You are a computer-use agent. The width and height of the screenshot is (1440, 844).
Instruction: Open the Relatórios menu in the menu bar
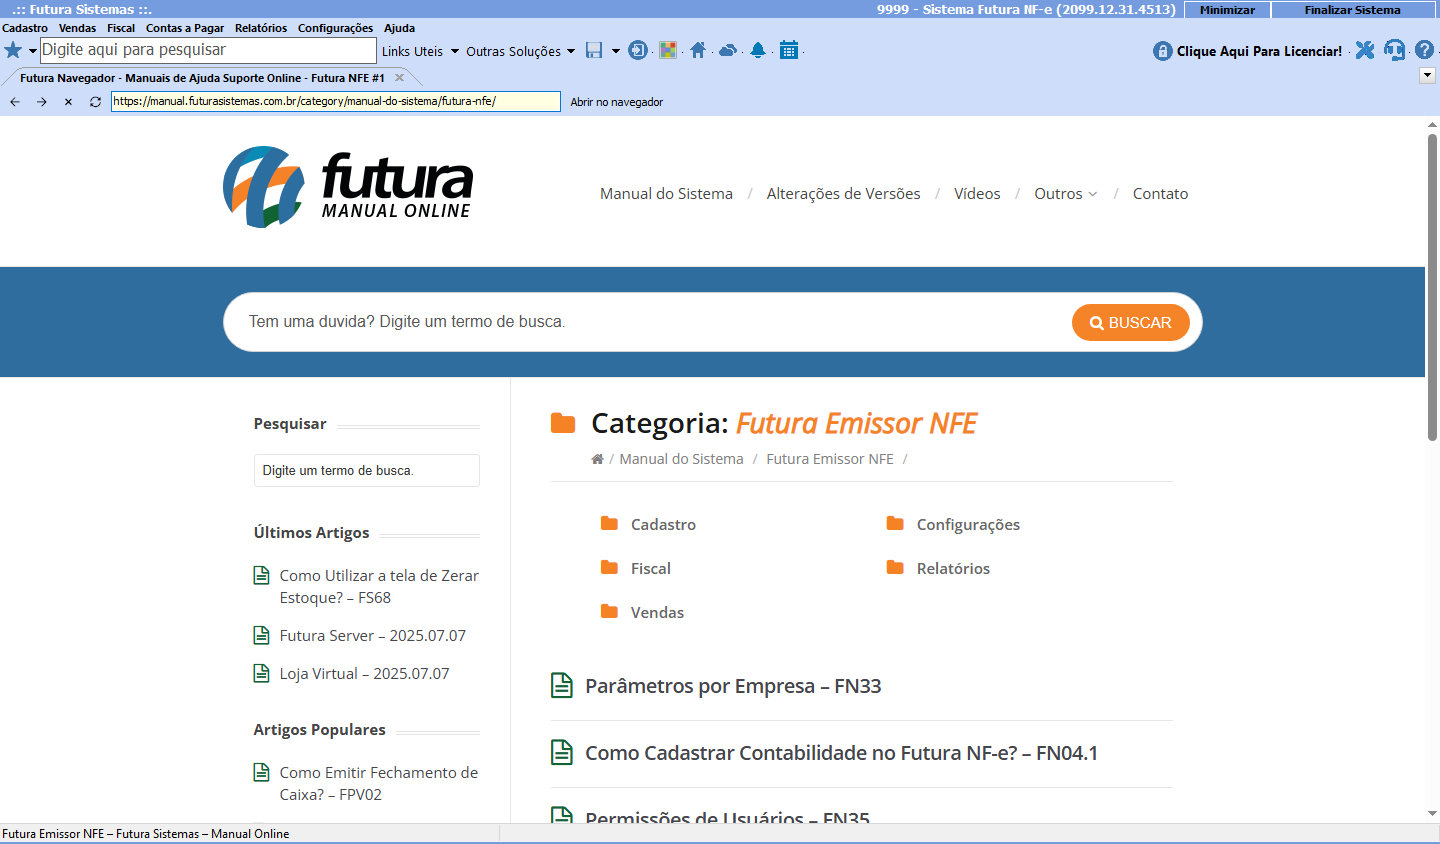[261, 28]
